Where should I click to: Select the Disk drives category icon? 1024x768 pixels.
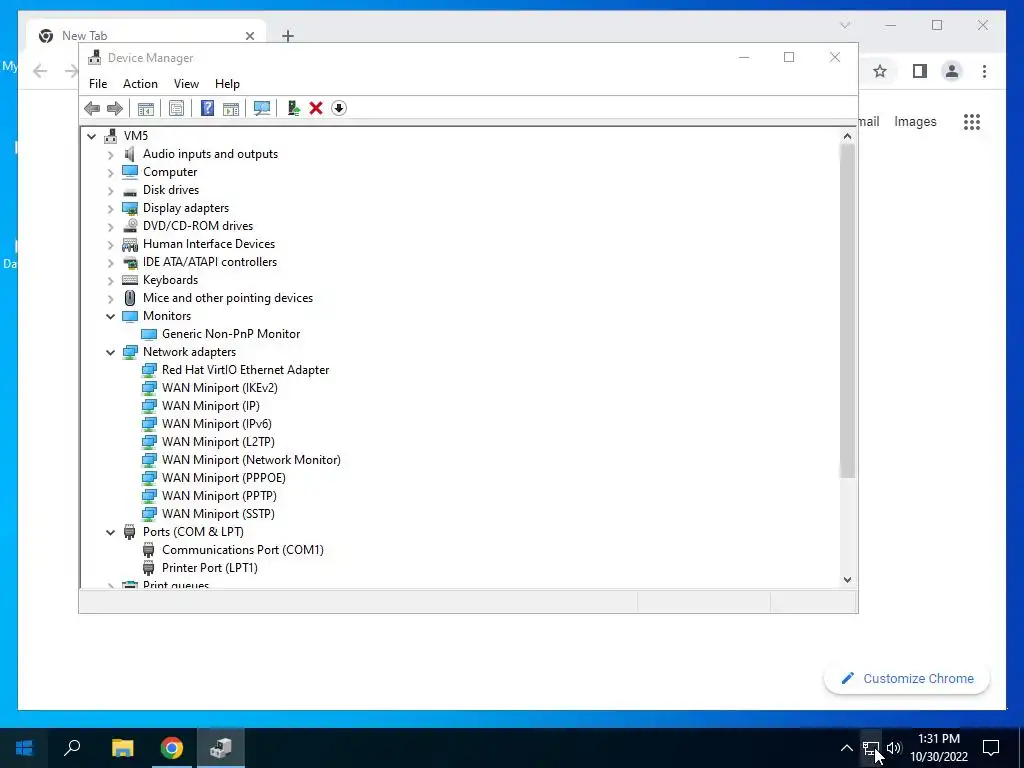click(x=130, y=191)
